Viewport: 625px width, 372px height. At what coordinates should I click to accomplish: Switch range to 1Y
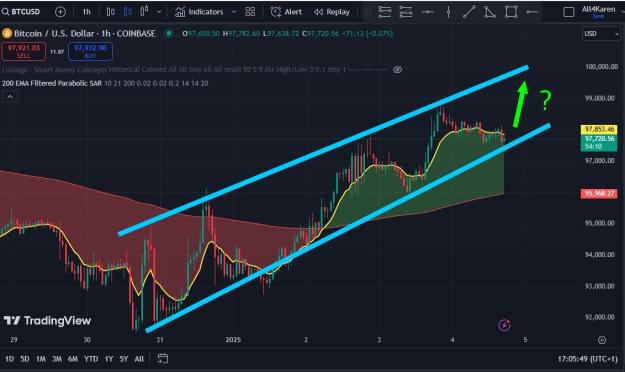click(109, 359)
